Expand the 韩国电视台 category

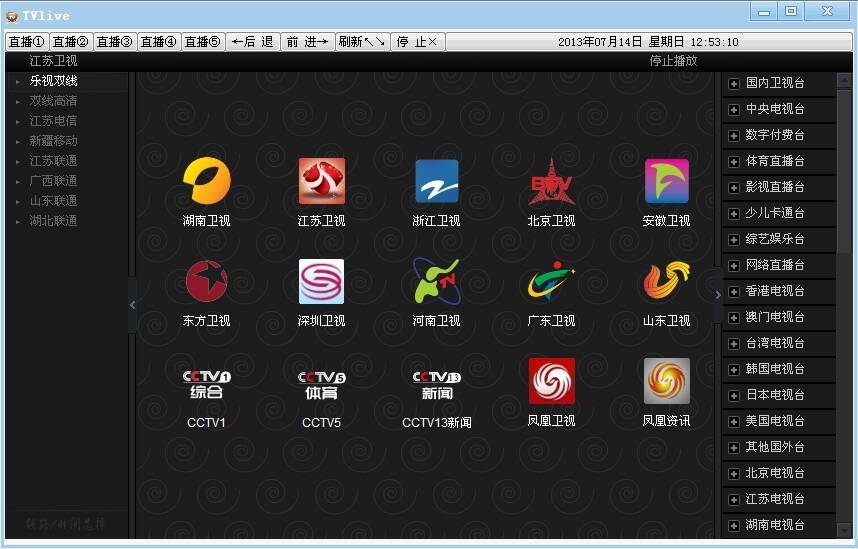coord(734,370)
